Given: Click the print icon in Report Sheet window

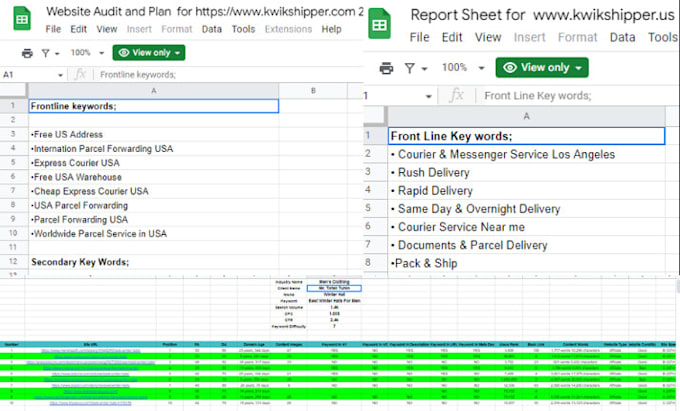Looking at the screenshot, I should click(386, 68).
